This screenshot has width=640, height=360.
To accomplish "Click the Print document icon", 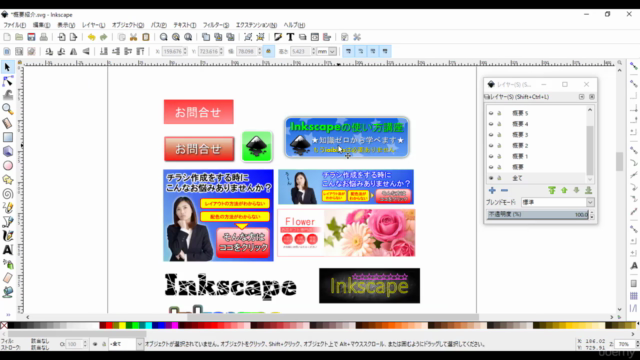I will click(x=44, y=37).
